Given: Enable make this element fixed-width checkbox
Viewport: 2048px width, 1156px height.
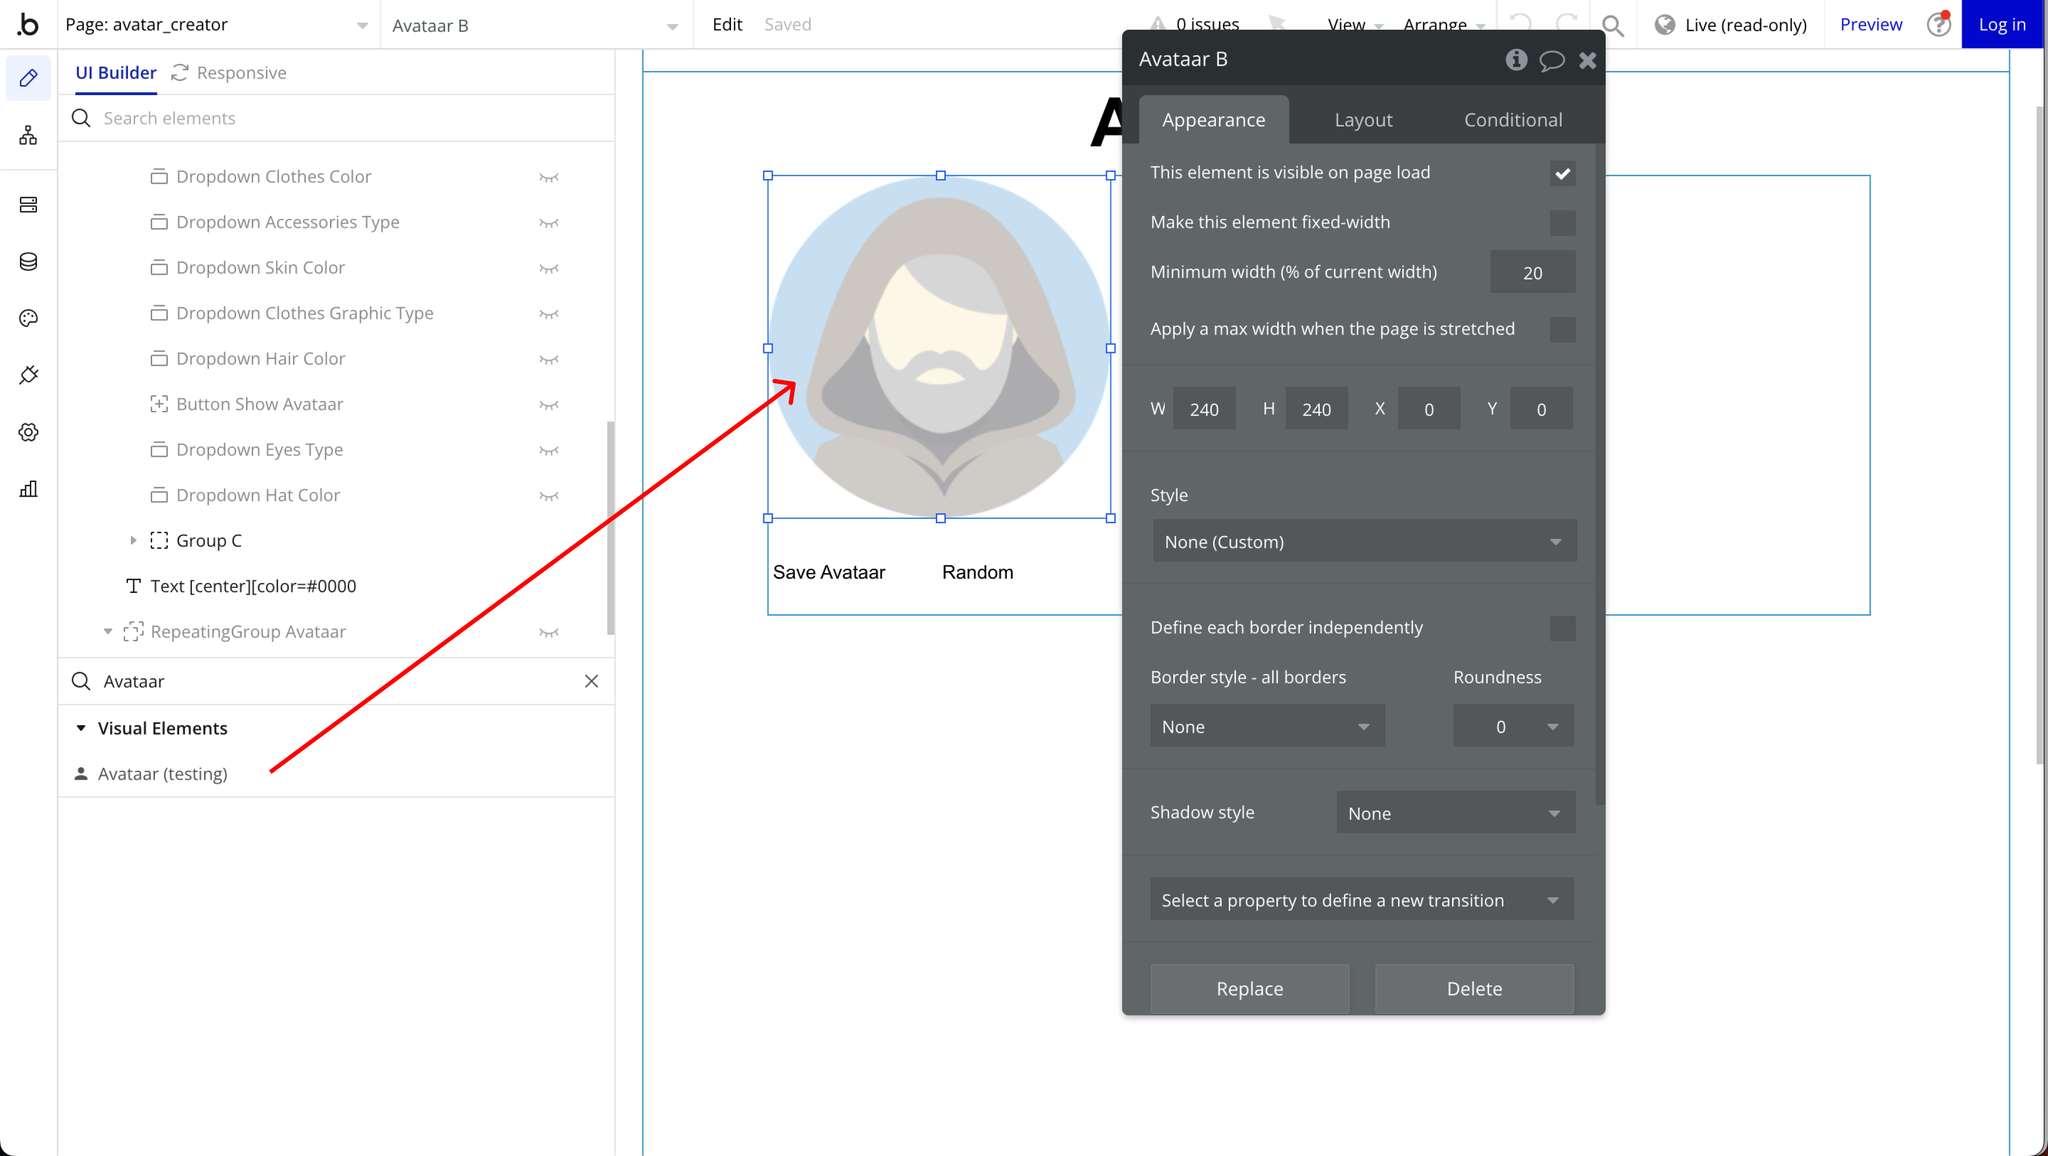Looking at the screenshot, I should 1562,222.
